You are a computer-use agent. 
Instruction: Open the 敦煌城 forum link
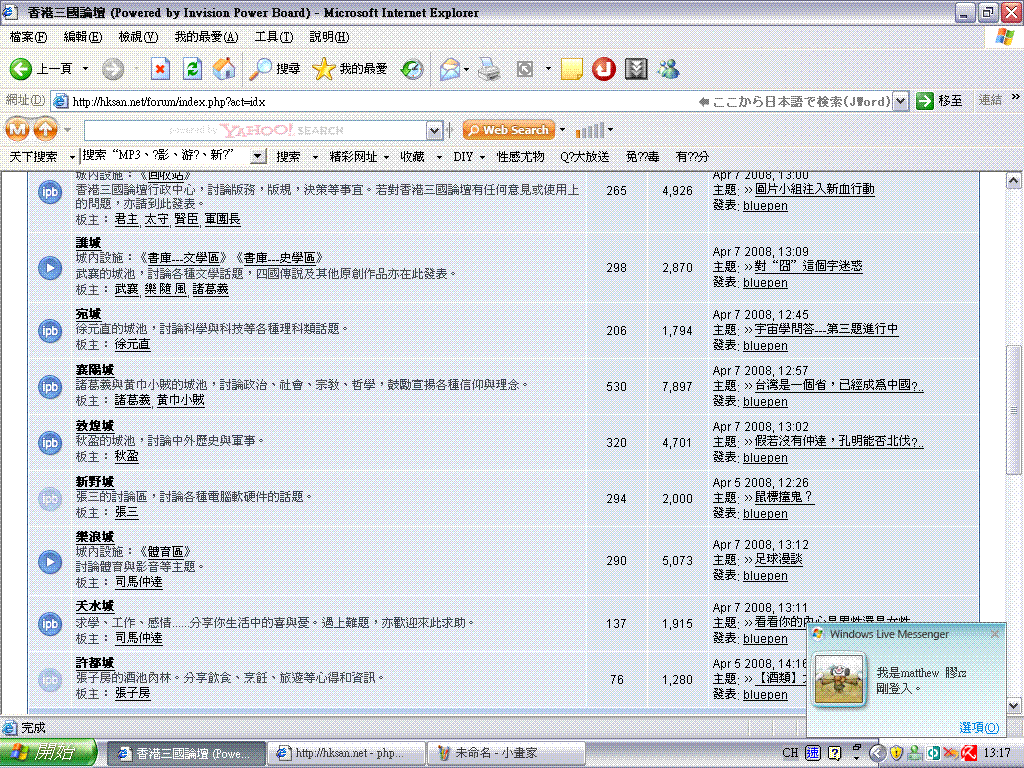(95, 425)
